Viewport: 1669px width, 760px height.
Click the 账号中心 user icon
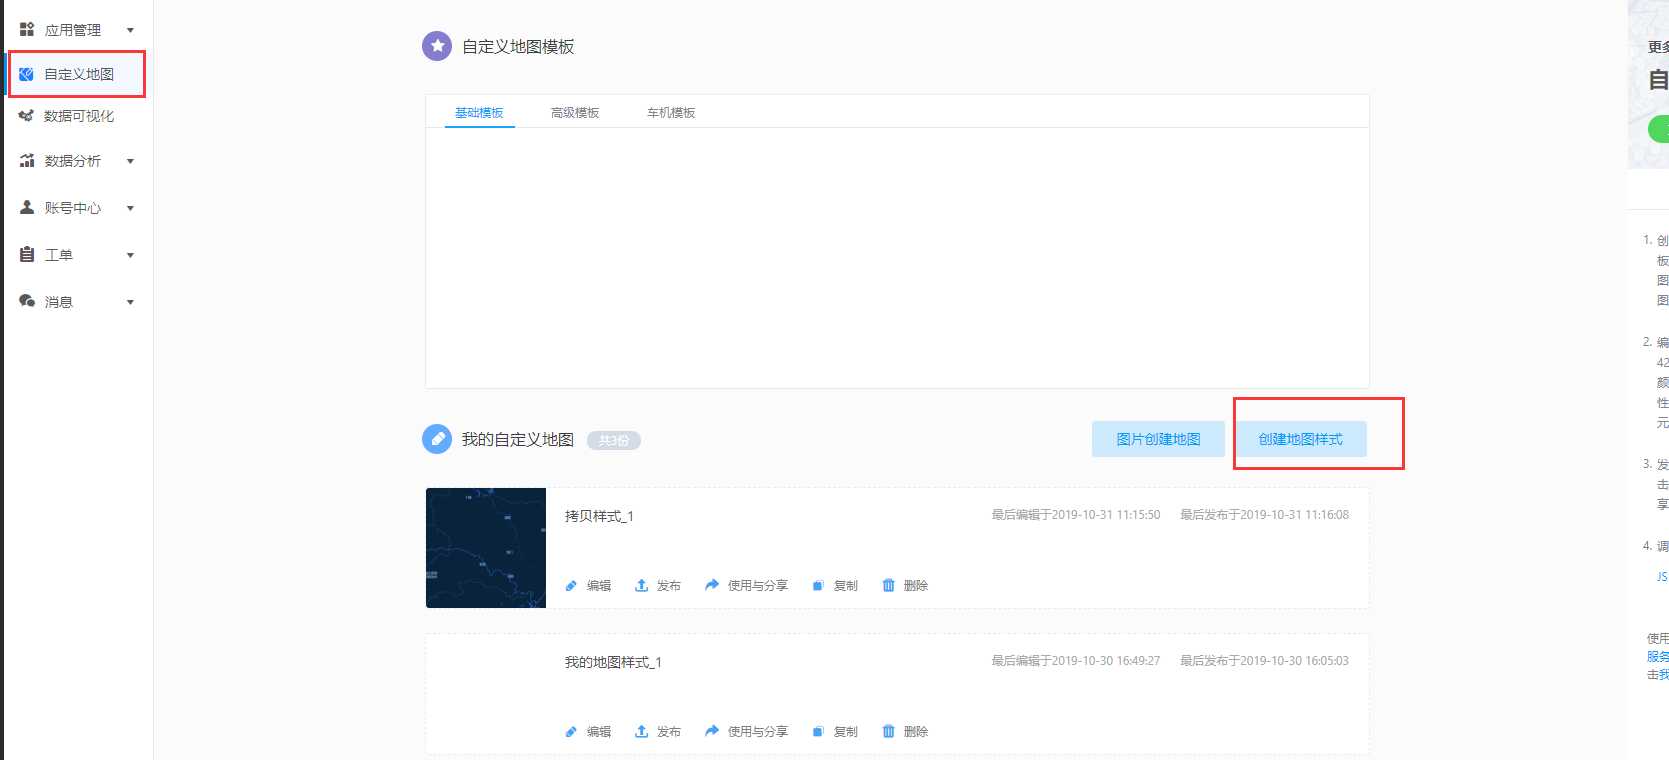(x=27, y=207)
